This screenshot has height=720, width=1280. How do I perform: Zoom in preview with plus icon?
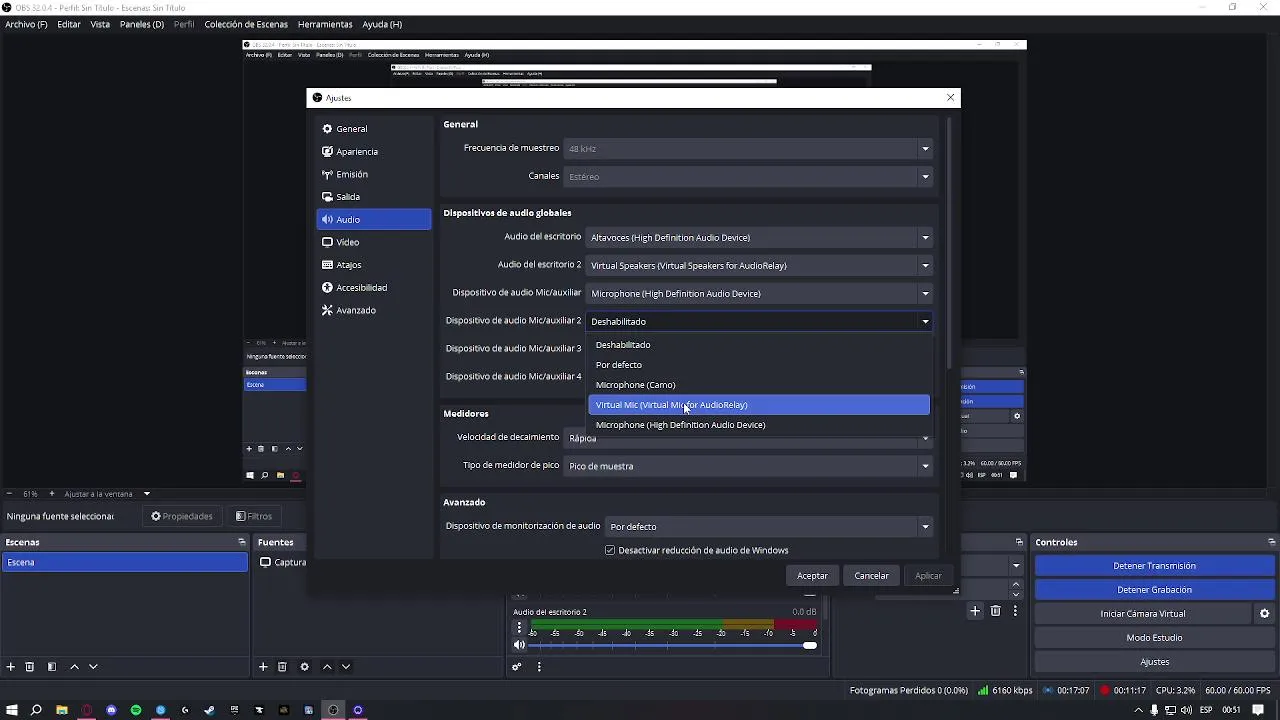(52, 494)
